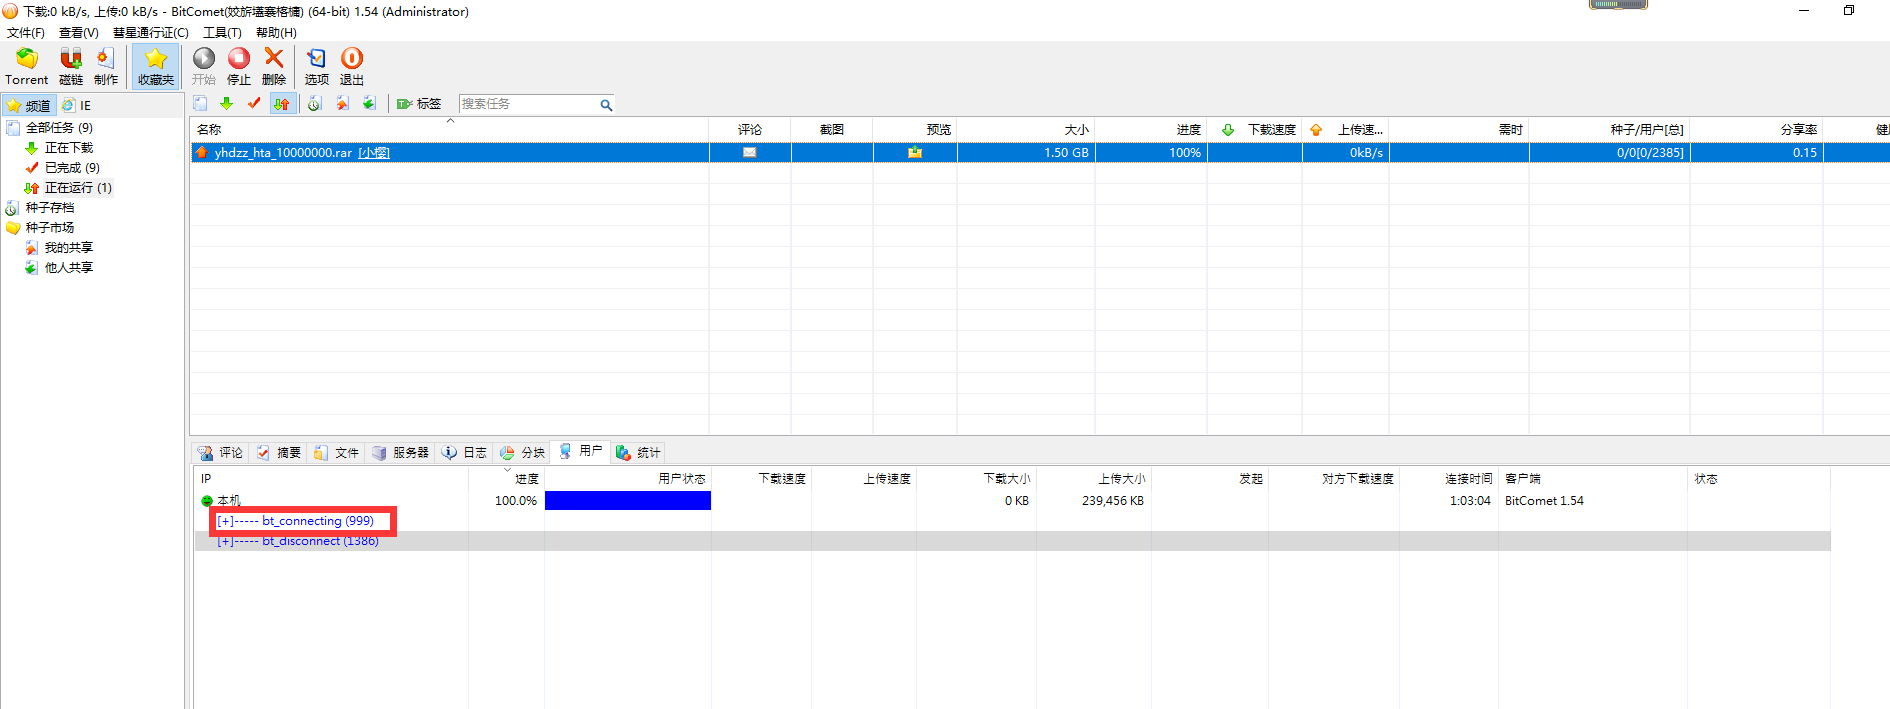This screenshot has width=1890, height=709.
Task: Expand the bt_connecting (999) group
Action: click(x=225, y=521)
